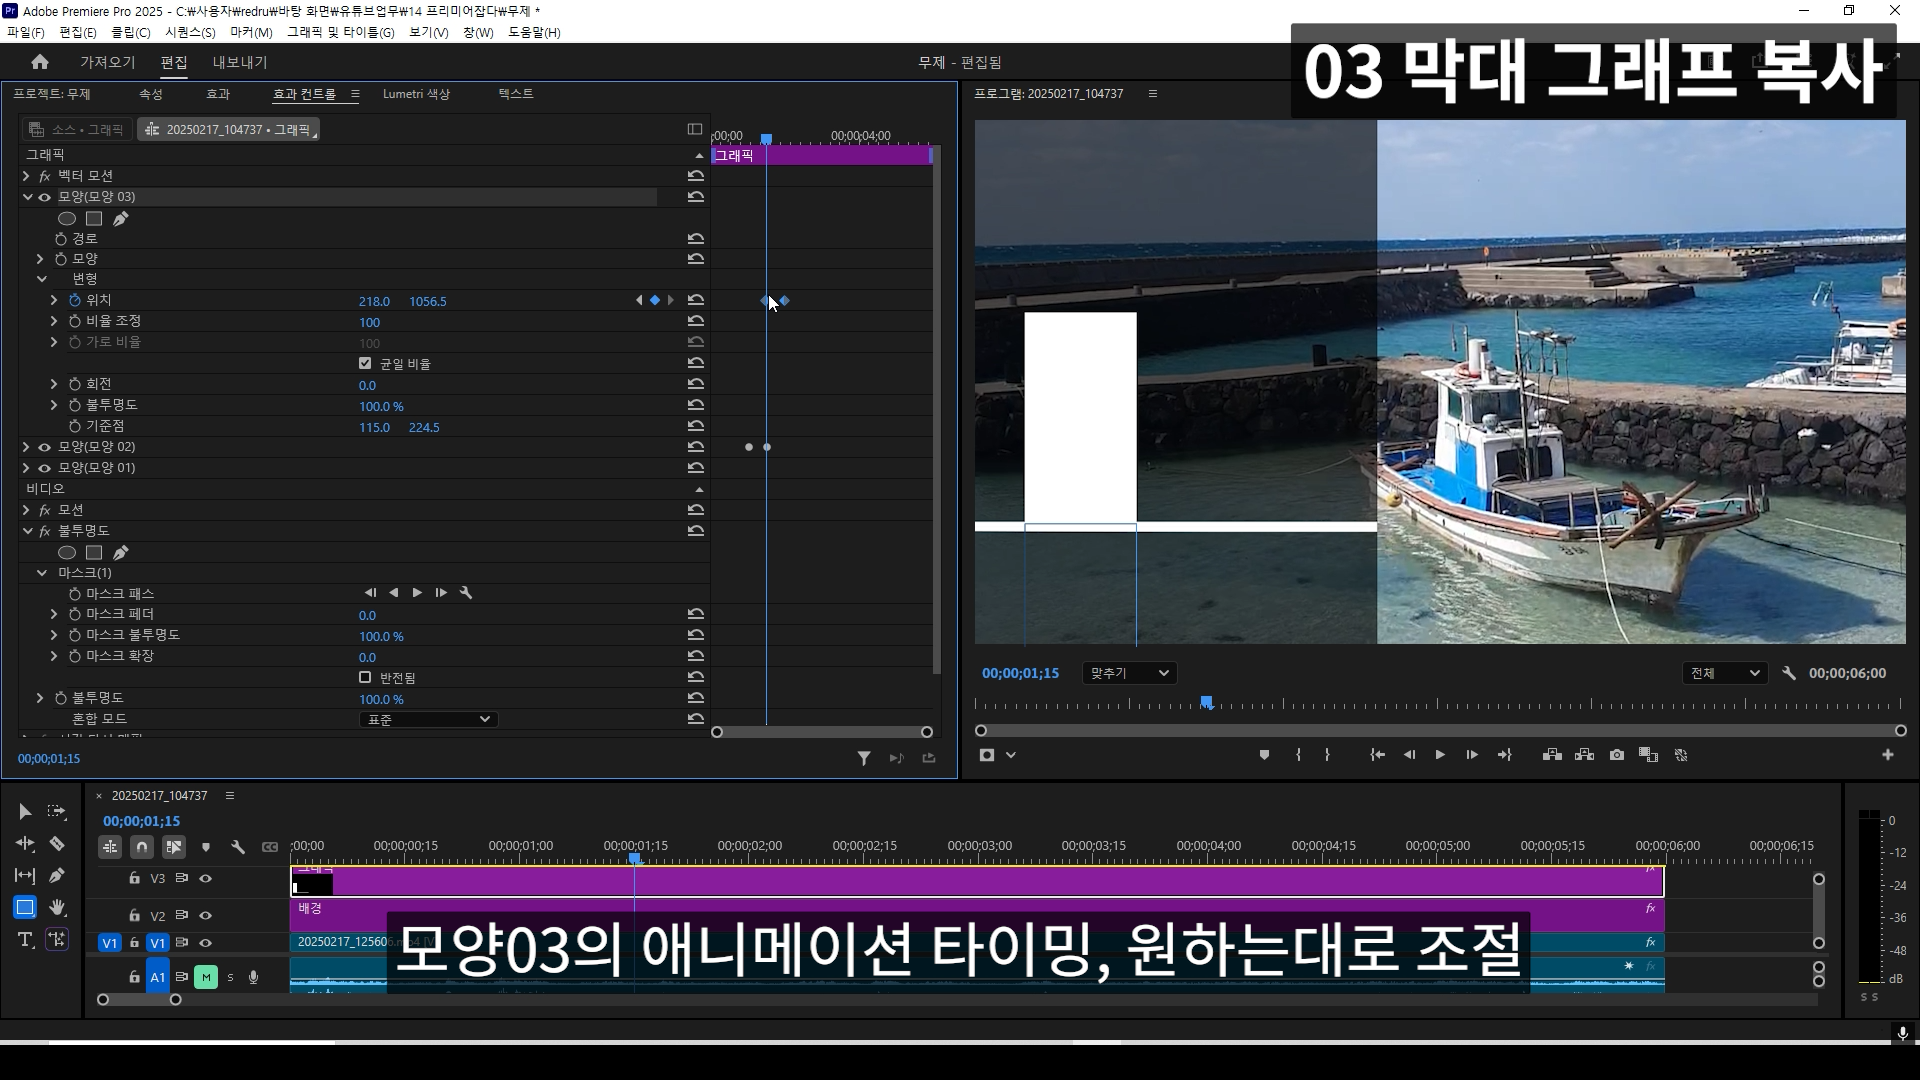Screen dimensions: 1920x1080
Task: Click the Export Frame camera icon
Action: pyautogui.click(x=1617, y=755)
